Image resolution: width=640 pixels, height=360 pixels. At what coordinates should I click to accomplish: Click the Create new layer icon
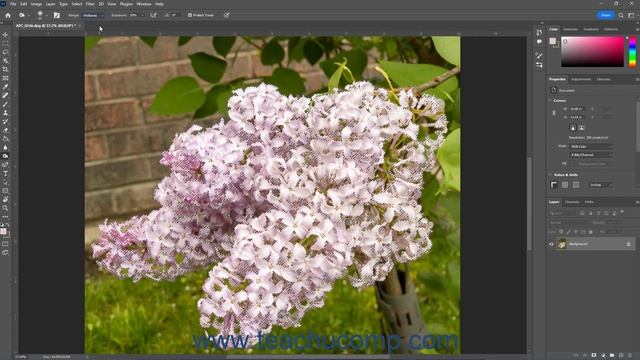click(621, 355)
